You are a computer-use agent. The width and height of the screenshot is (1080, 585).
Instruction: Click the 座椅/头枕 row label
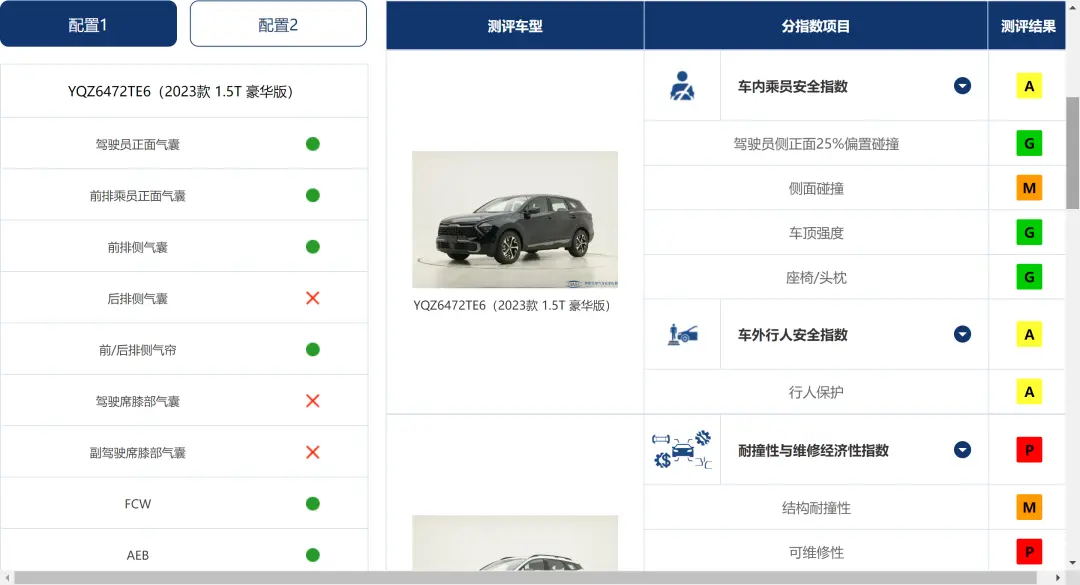816,278
